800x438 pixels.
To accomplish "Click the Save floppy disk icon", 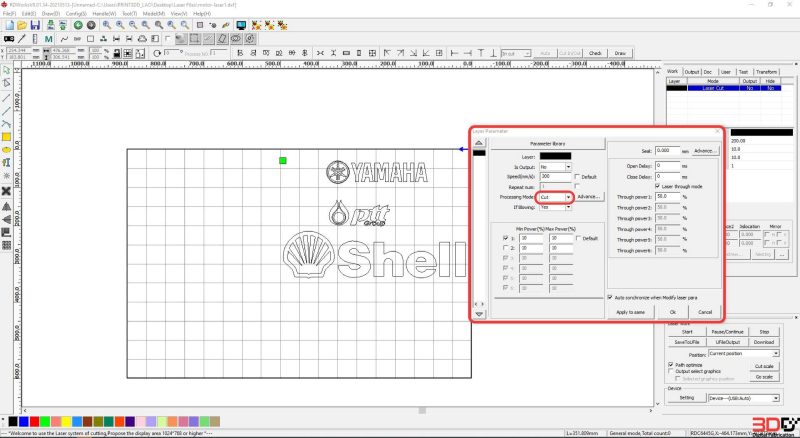I will click(35, 25).
